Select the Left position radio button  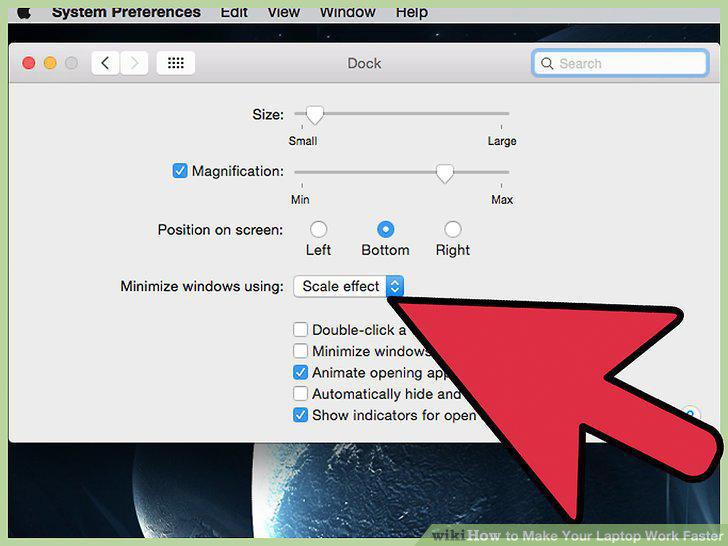click(318, 229)
